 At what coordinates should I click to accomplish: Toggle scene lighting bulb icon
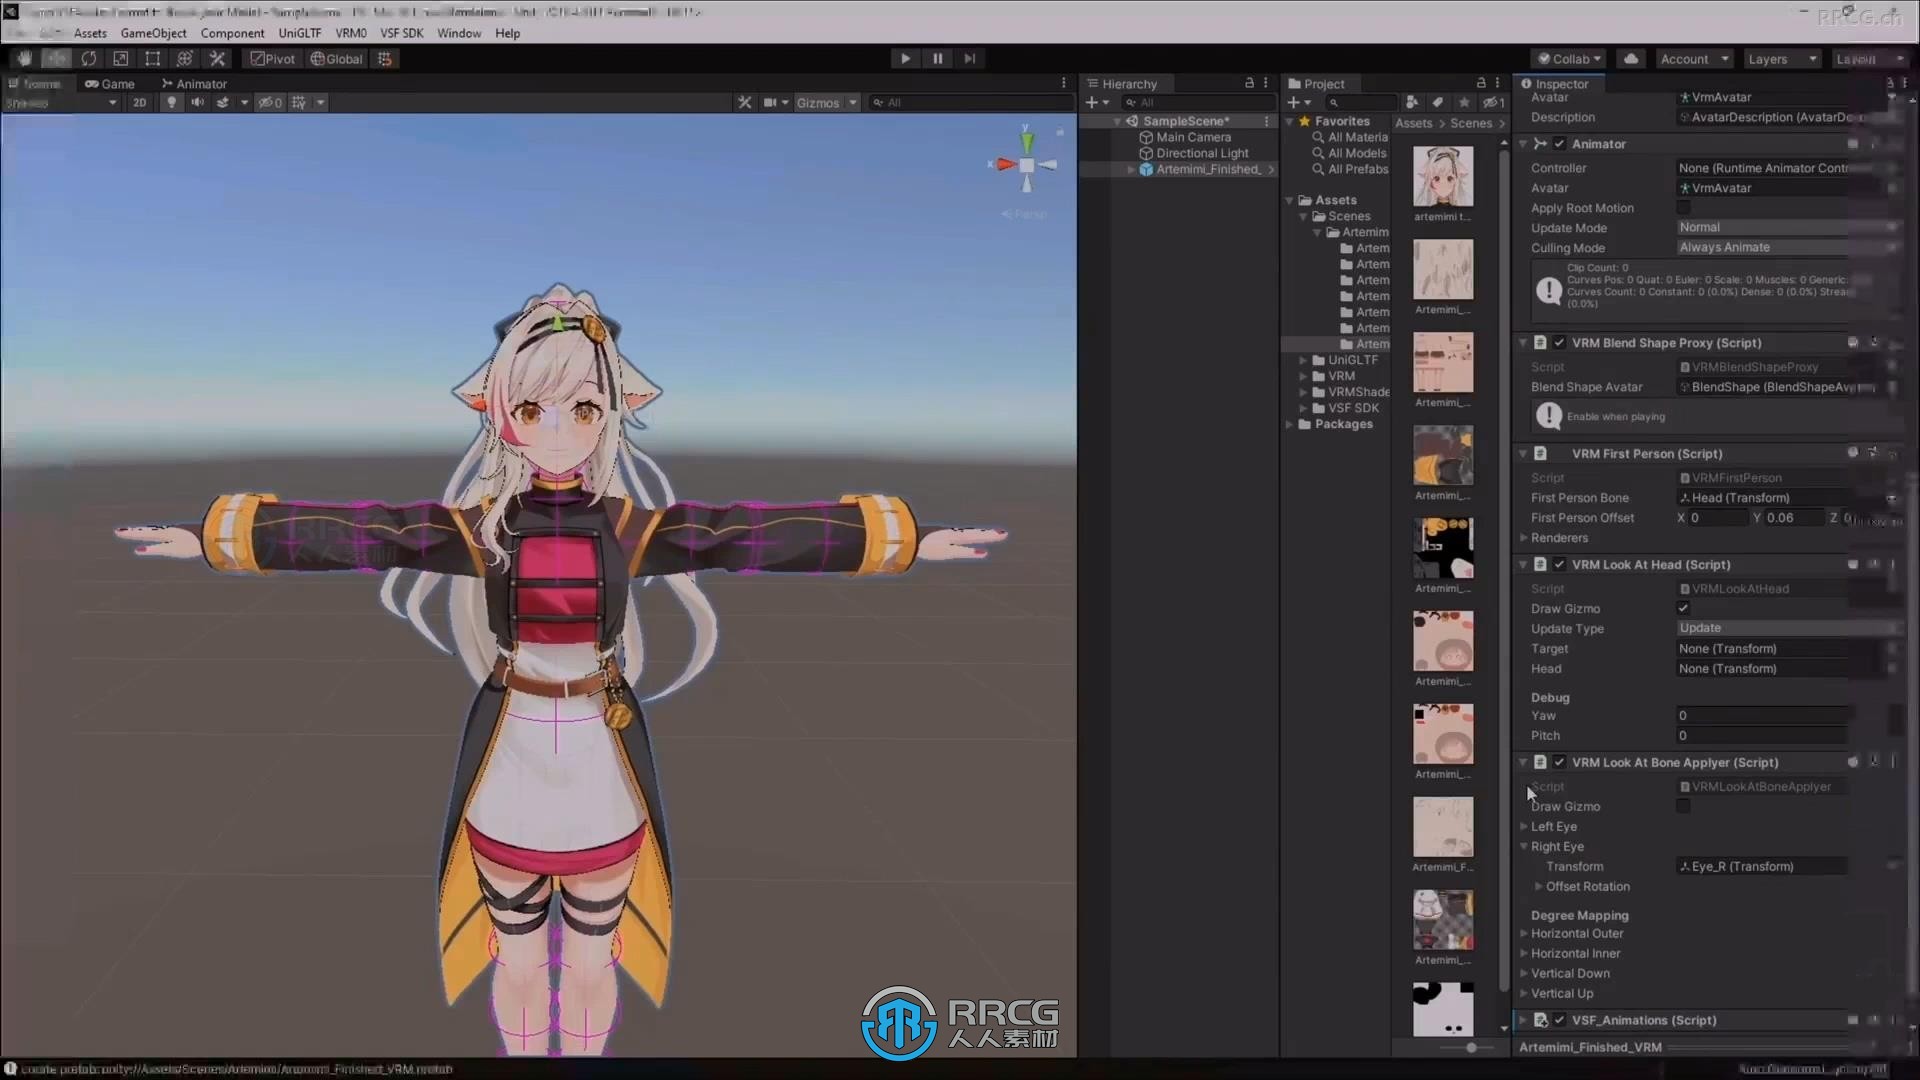[x=171, y=102]
